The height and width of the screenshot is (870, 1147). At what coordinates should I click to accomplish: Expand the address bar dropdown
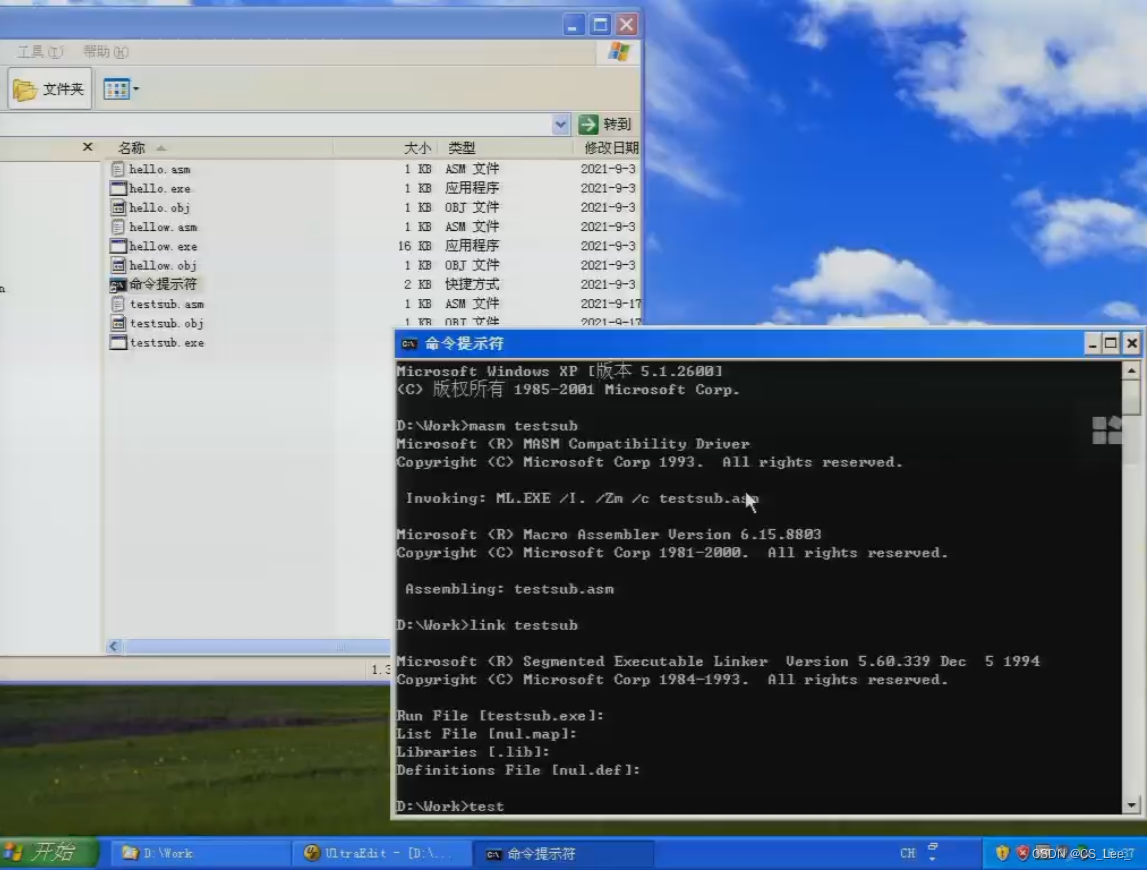(x=560, y=124)
